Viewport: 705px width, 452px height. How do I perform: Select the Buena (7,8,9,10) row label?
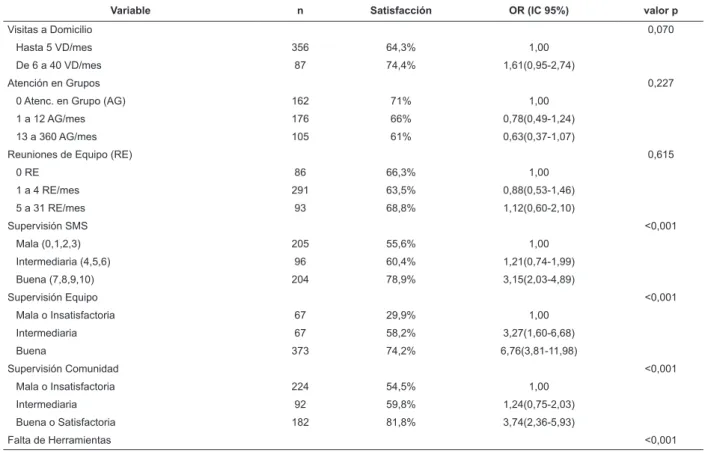[x=55, y=280]
